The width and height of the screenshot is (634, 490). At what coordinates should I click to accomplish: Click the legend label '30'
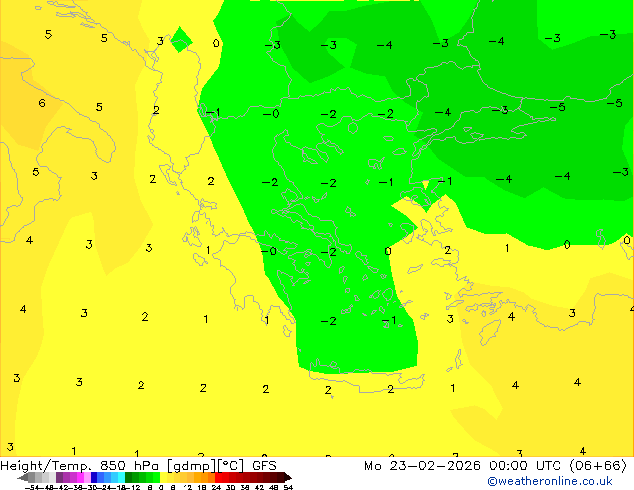230,487
